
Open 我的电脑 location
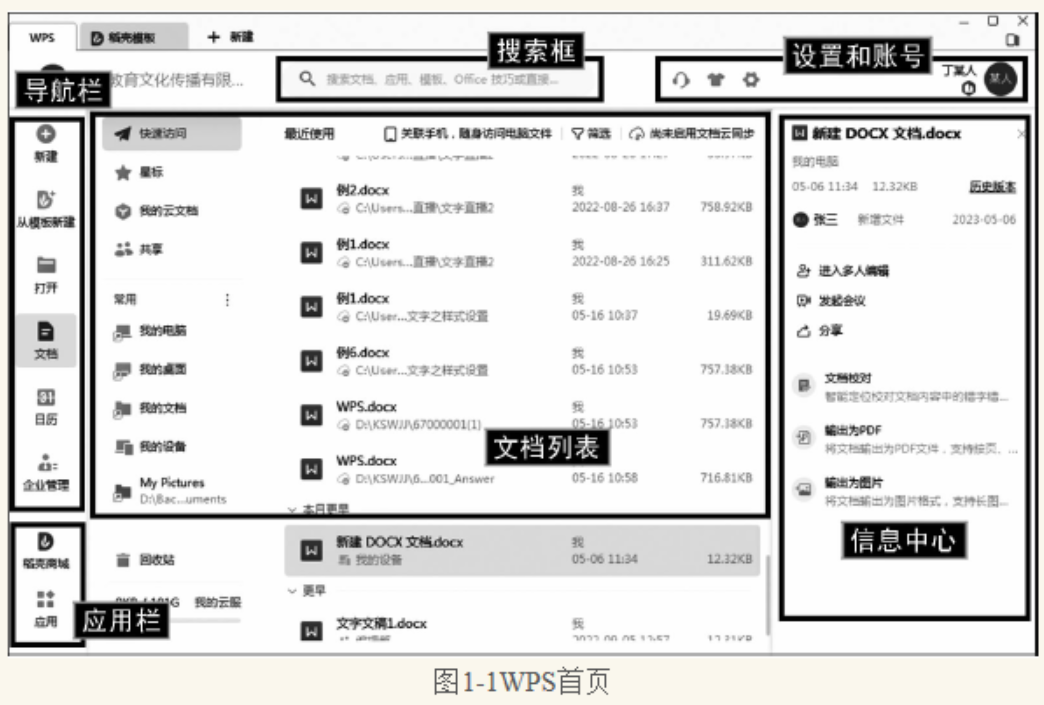[150, 331]
